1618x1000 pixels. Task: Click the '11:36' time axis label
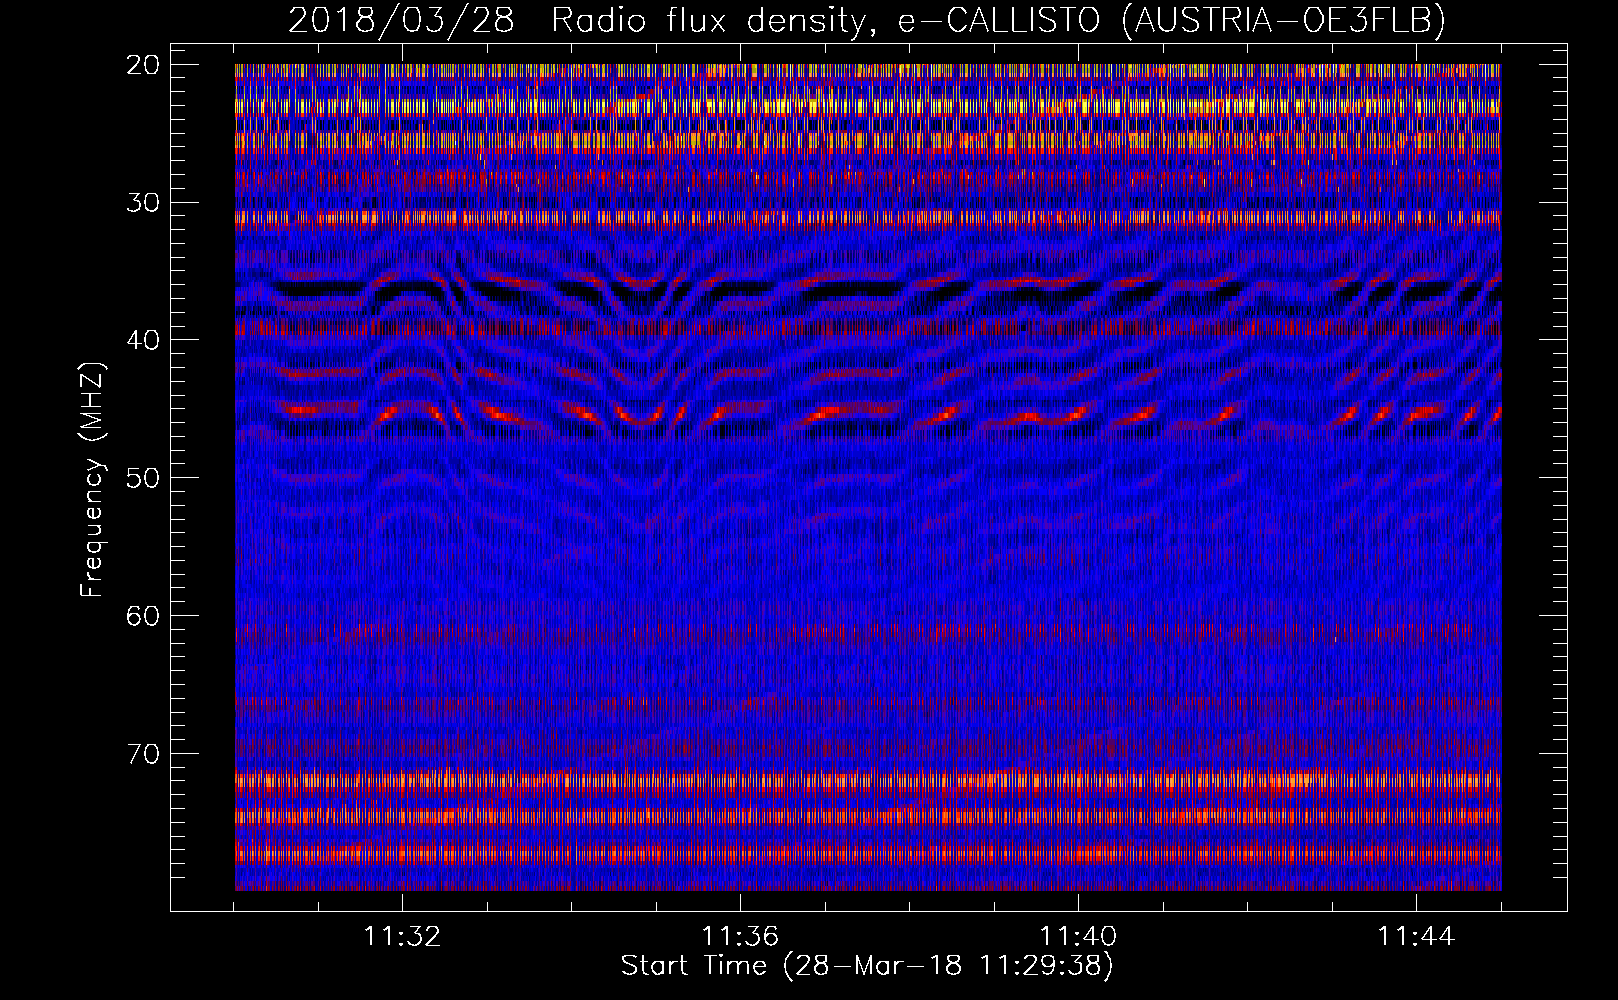coord(740,937)
